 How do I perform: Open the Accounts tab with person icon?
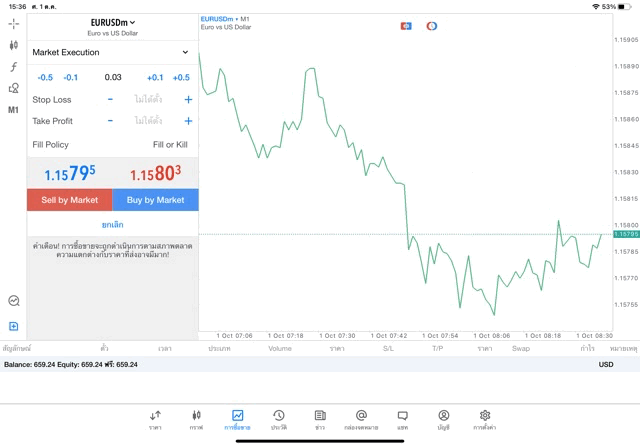444,420
